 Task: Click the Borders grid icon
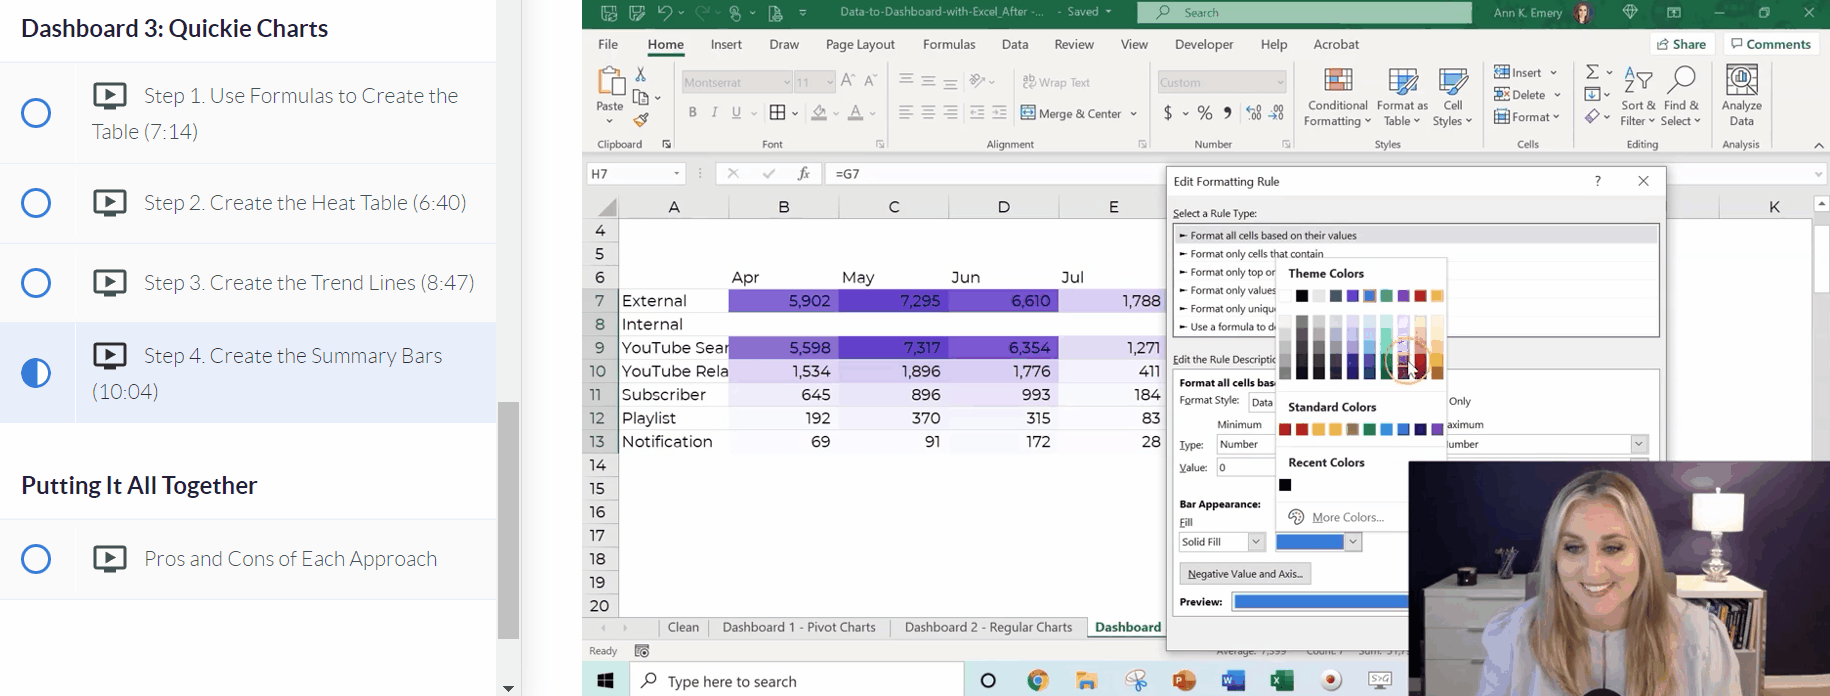[x=777, y=113]
